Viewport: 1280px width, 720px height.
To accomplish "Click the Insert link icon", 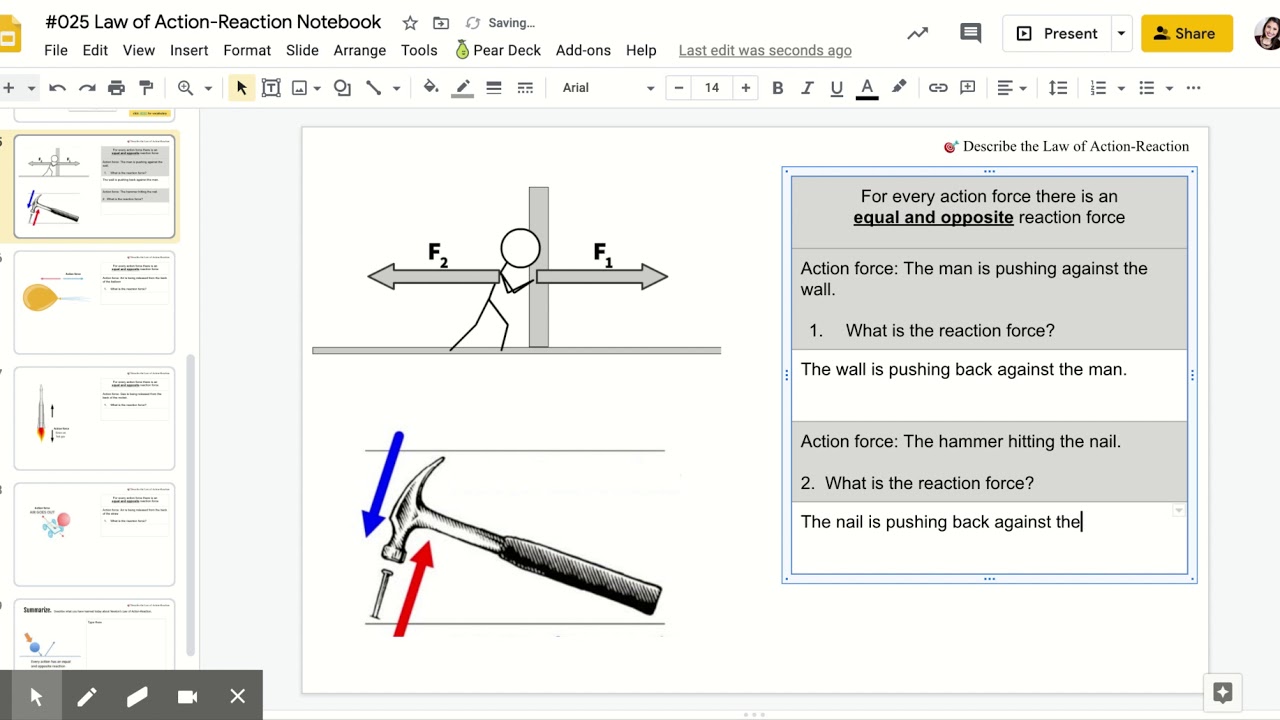I will [938, 88].
